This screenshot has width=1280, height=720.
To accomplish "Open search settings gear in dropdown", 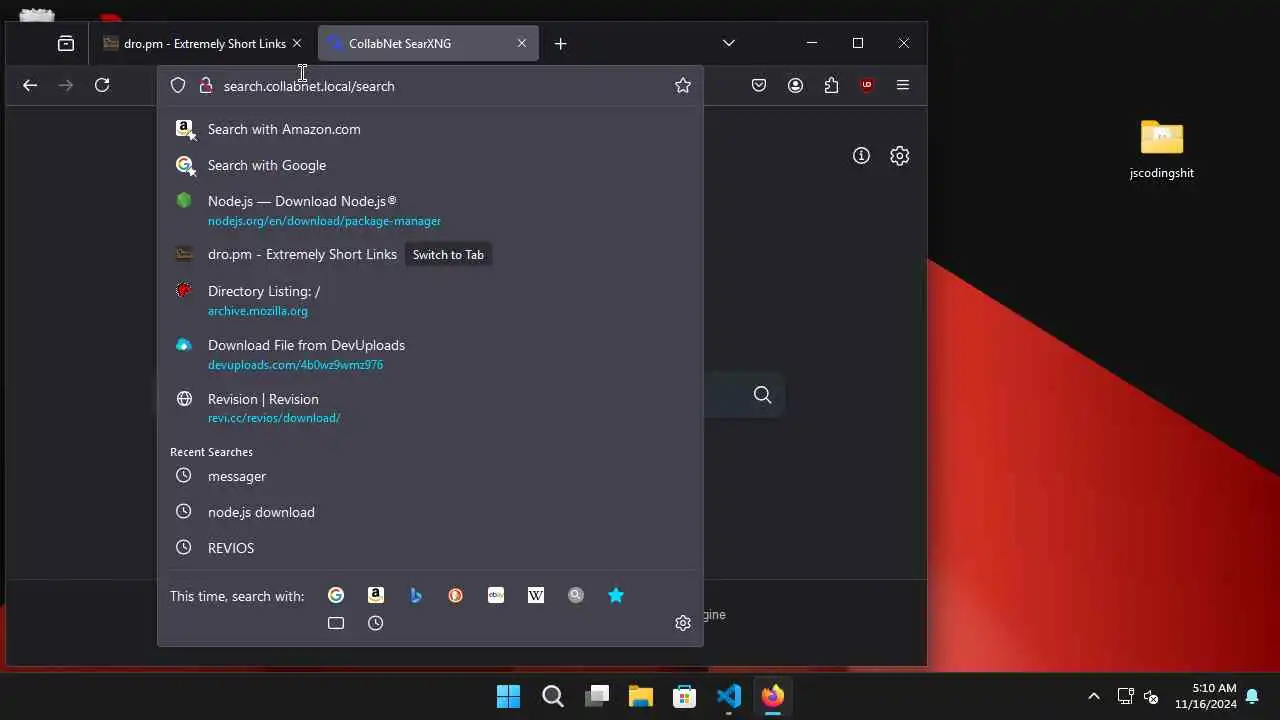I will [683, 623].
